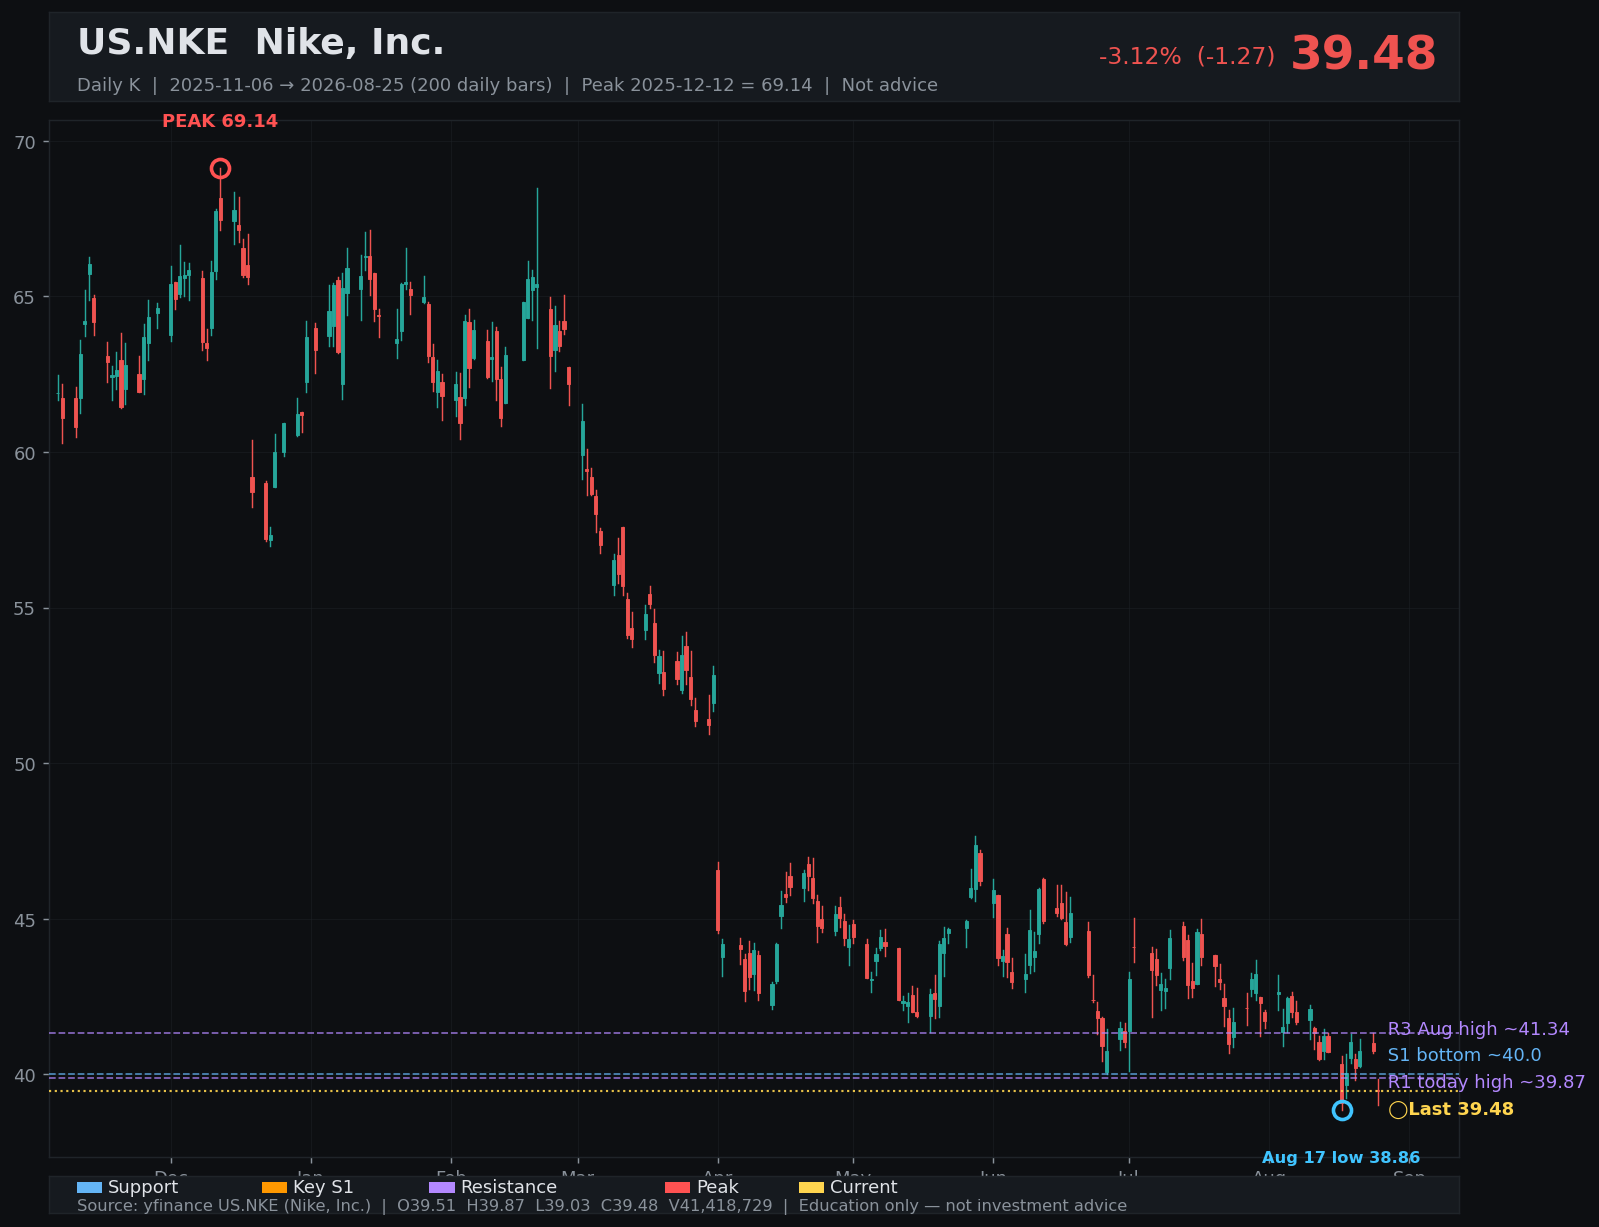Click the R1 today high ~39.87 label
1599x1227 pixels.
1486,1082
